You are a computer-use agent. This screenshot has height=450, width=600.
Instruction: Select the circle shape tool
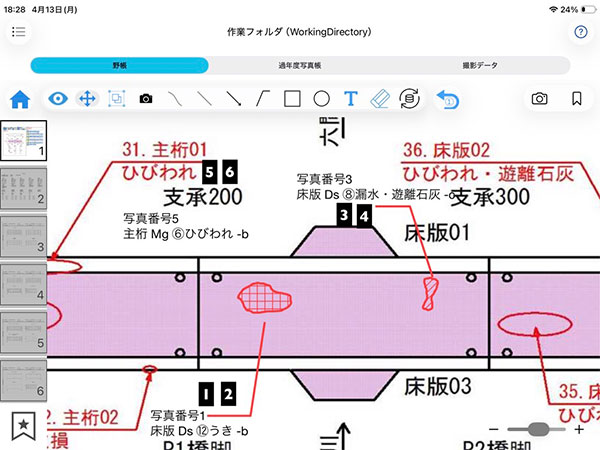pyautogui.click(x=321, y=99)
